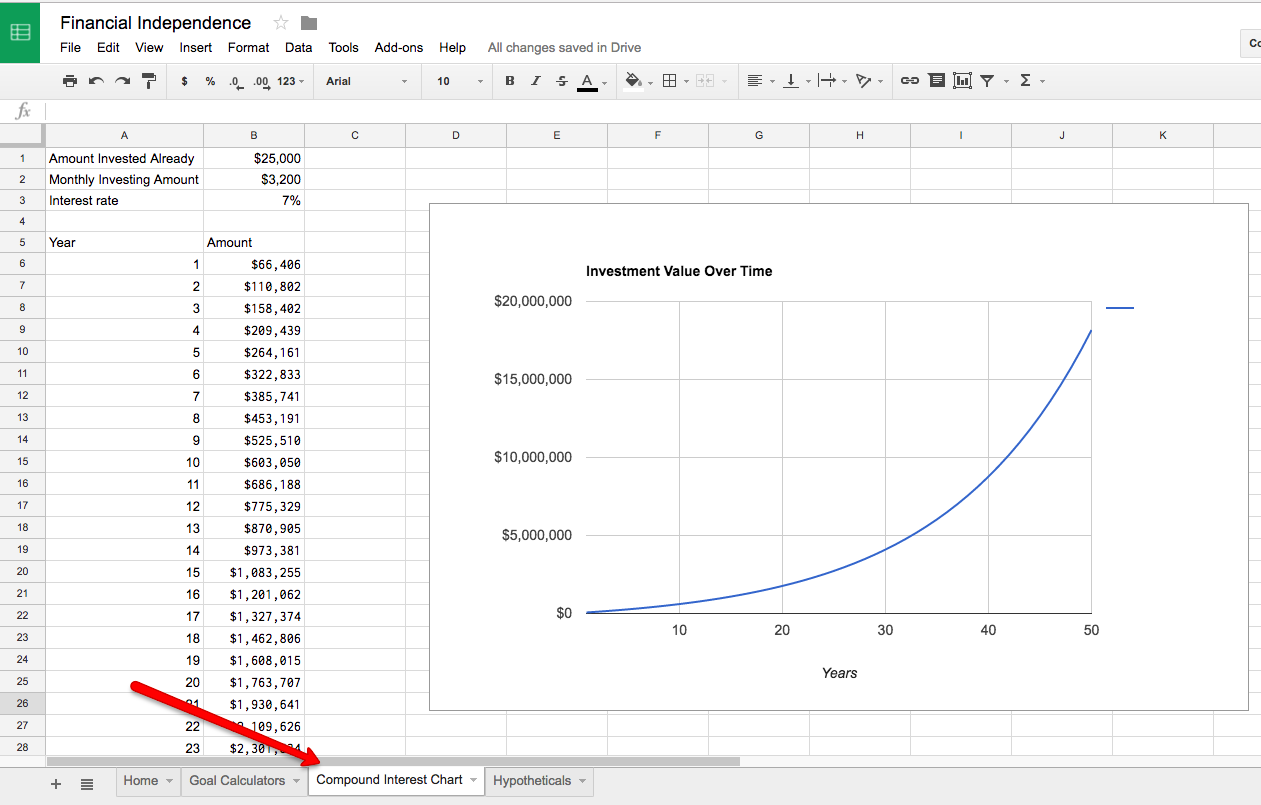Star the Financial Independence document
Image resolution: width=1261 pixels, height=805 pixels.
pyautogui.click(x=280, y=23)
